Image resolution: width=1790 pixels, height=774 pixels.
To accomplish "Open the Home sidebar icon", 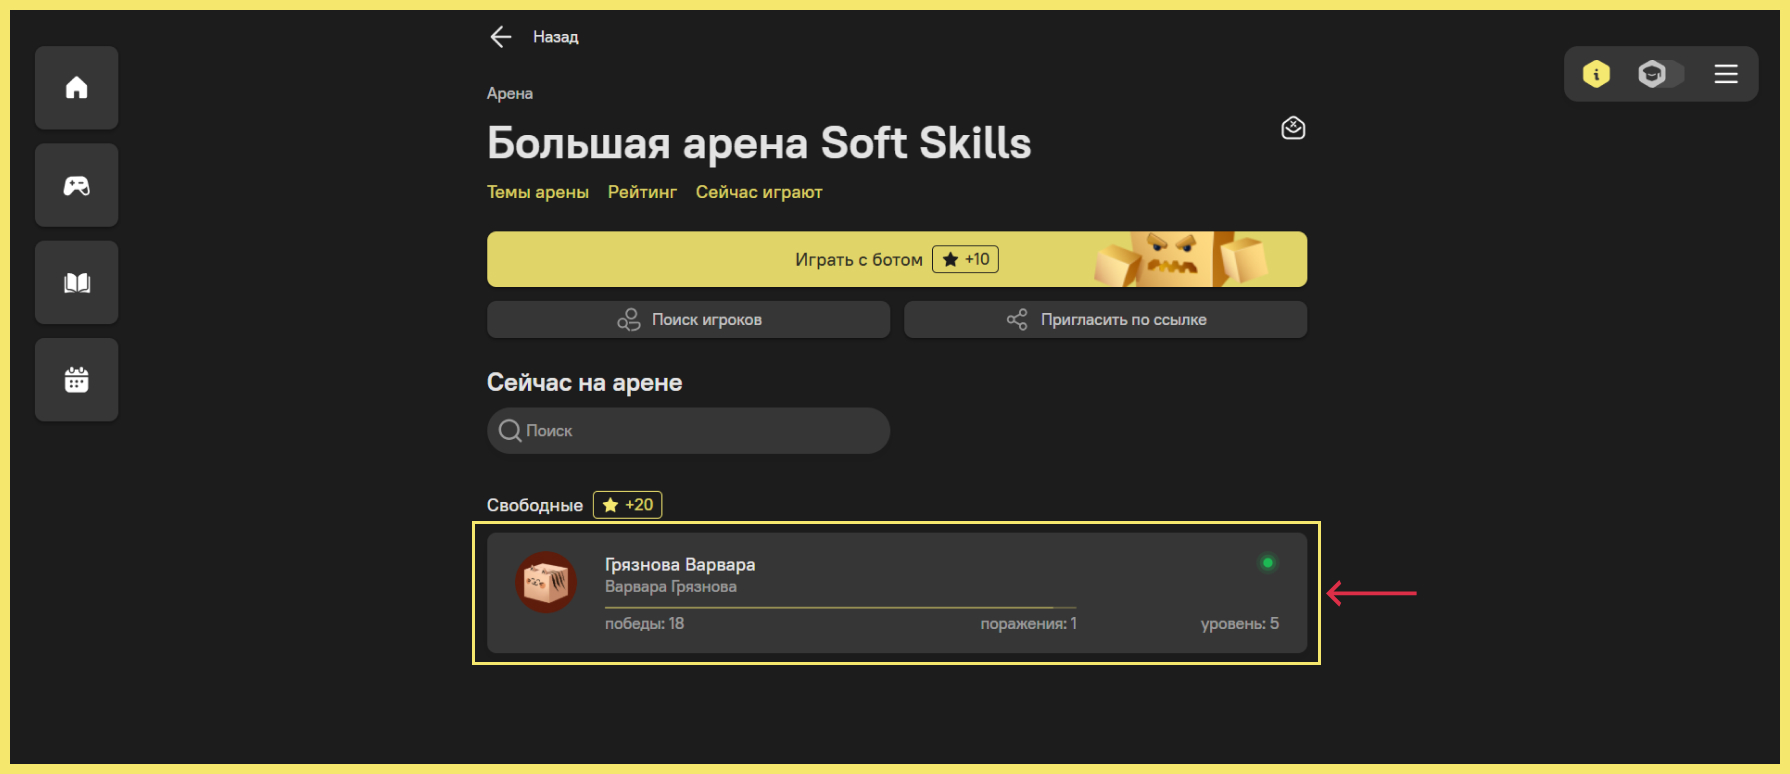I will (76, 88).
